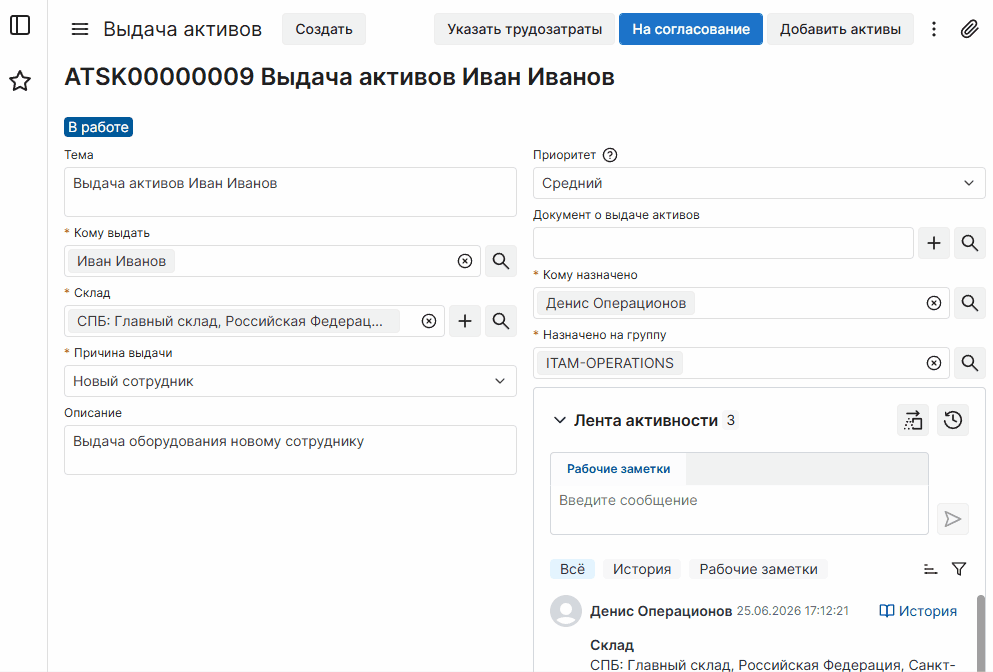Clear ITAM-OPERATIONS group value

pos(933,363)
